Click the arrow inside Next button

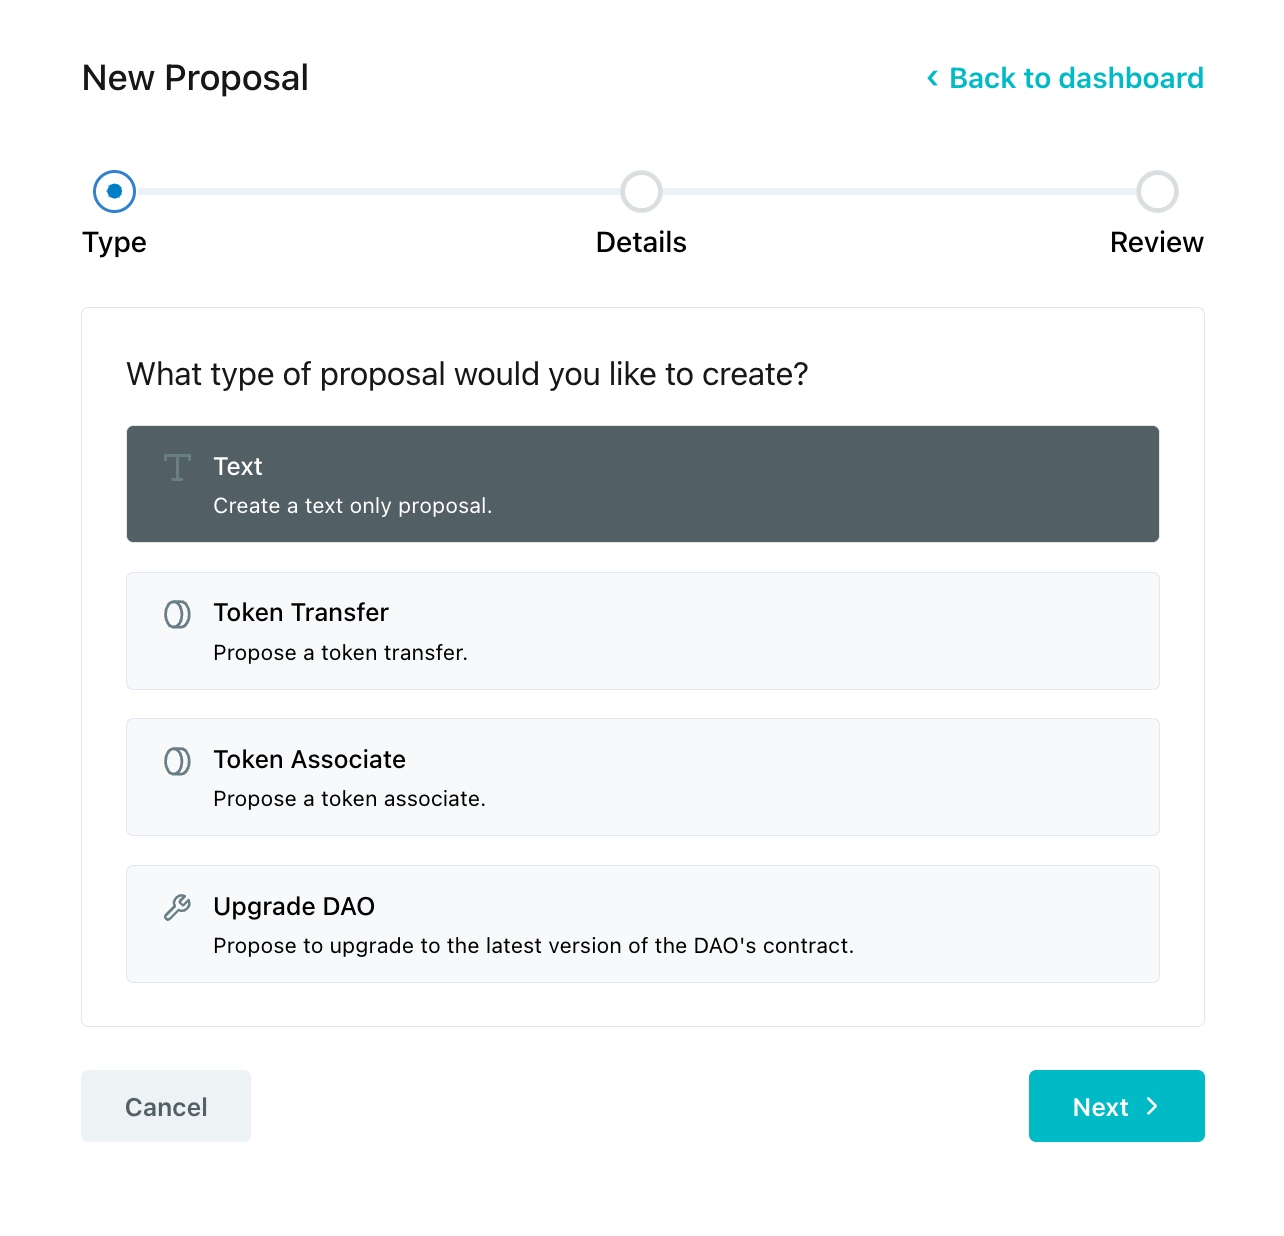[x=1153, y=1106]
